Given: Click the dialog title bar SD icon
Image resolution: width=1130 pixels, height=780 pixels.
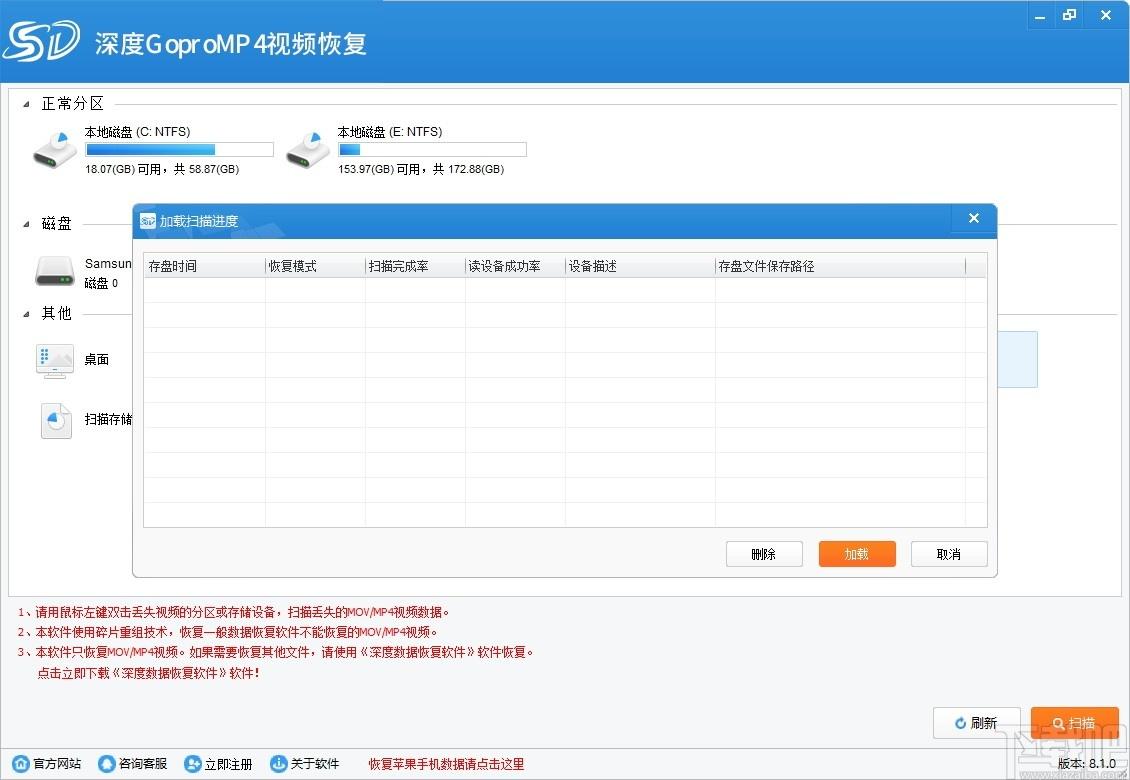Looking at the screenshot, I should point(148,221).
